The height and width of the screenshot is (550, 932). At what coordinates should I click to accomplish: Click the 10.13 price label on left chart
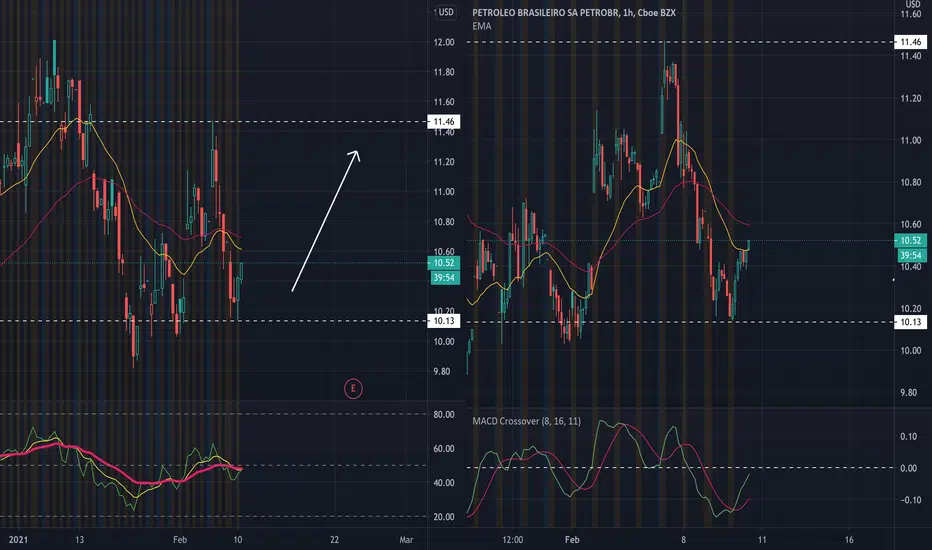443,321
